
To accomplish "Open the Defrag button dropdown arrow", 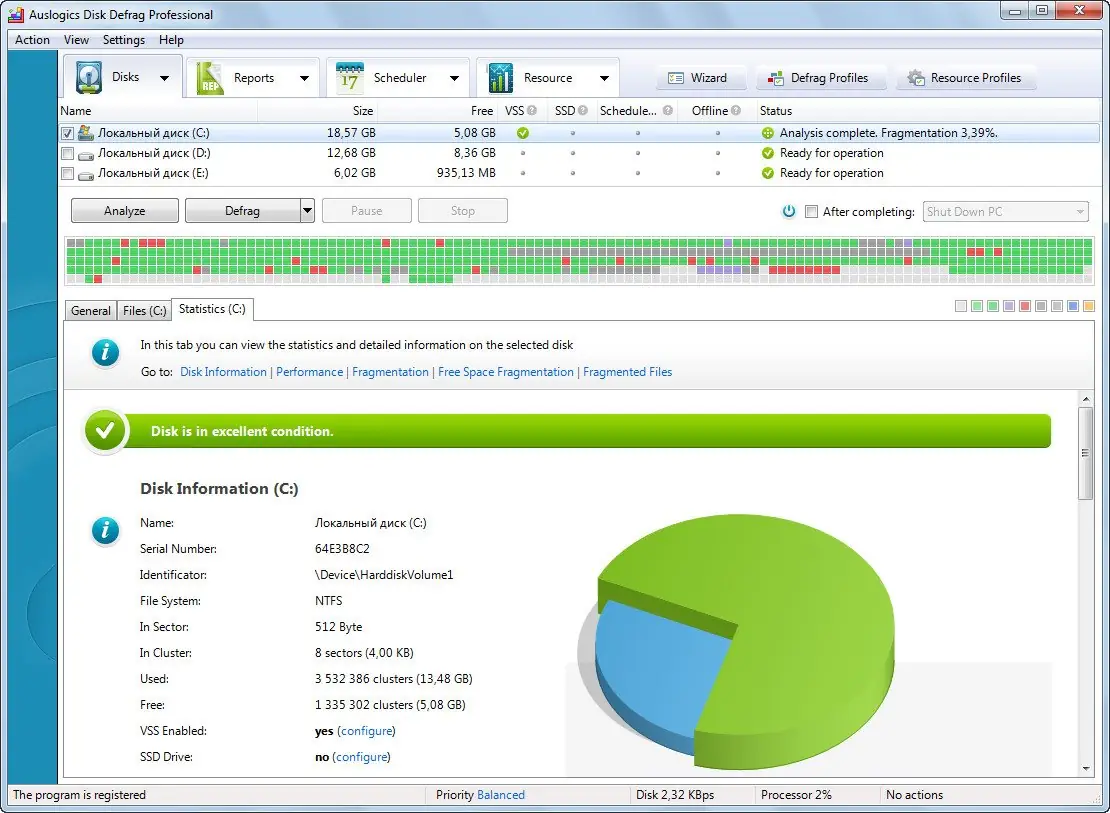I will click(x=307, y=210).
